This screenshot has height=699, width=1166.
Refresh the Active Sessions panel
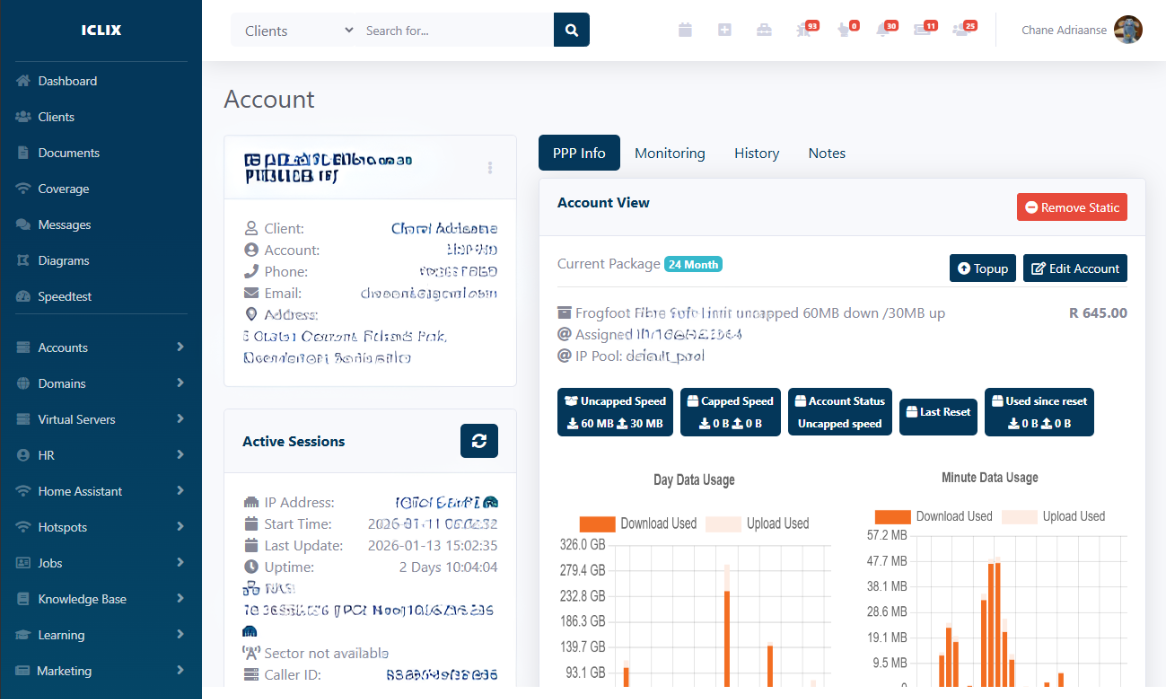pos(479,441)
